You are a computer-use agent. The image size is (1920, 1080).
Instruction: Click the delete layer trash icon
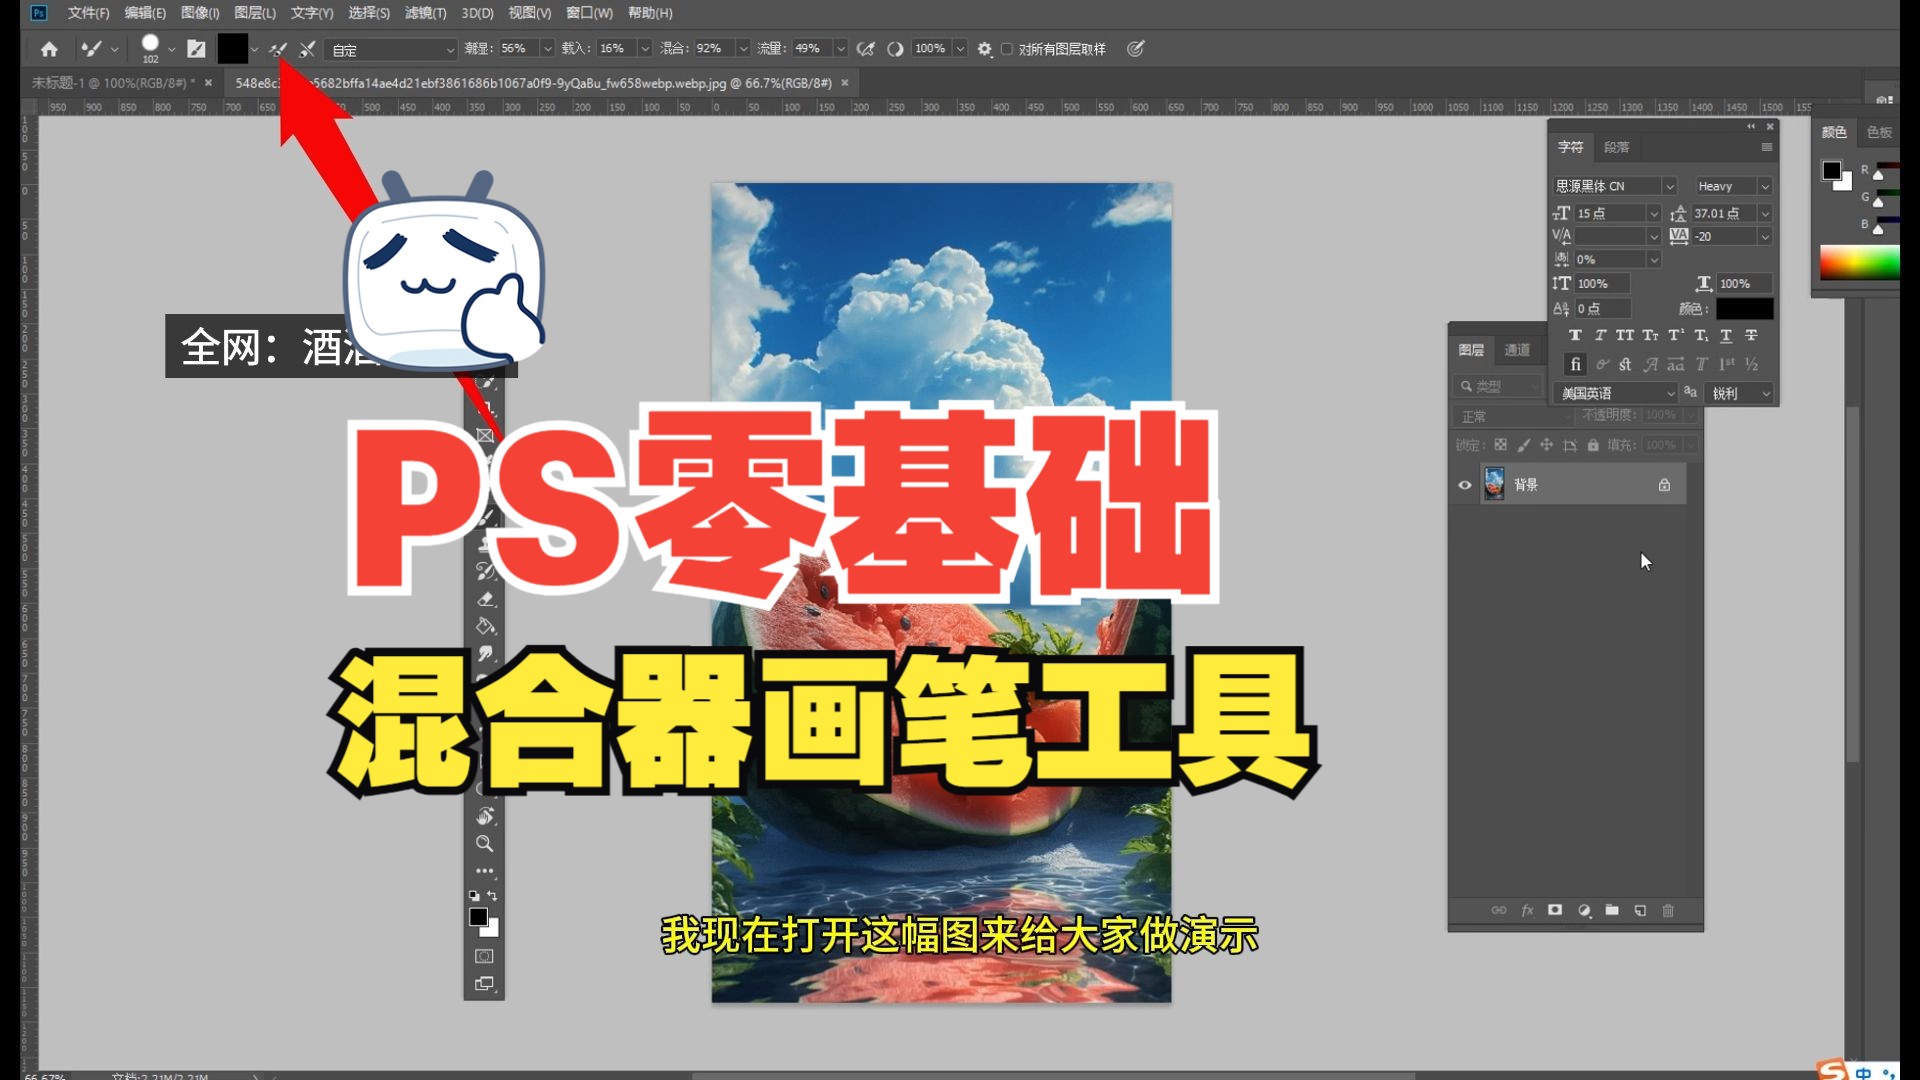click(x=1669, y=910)
